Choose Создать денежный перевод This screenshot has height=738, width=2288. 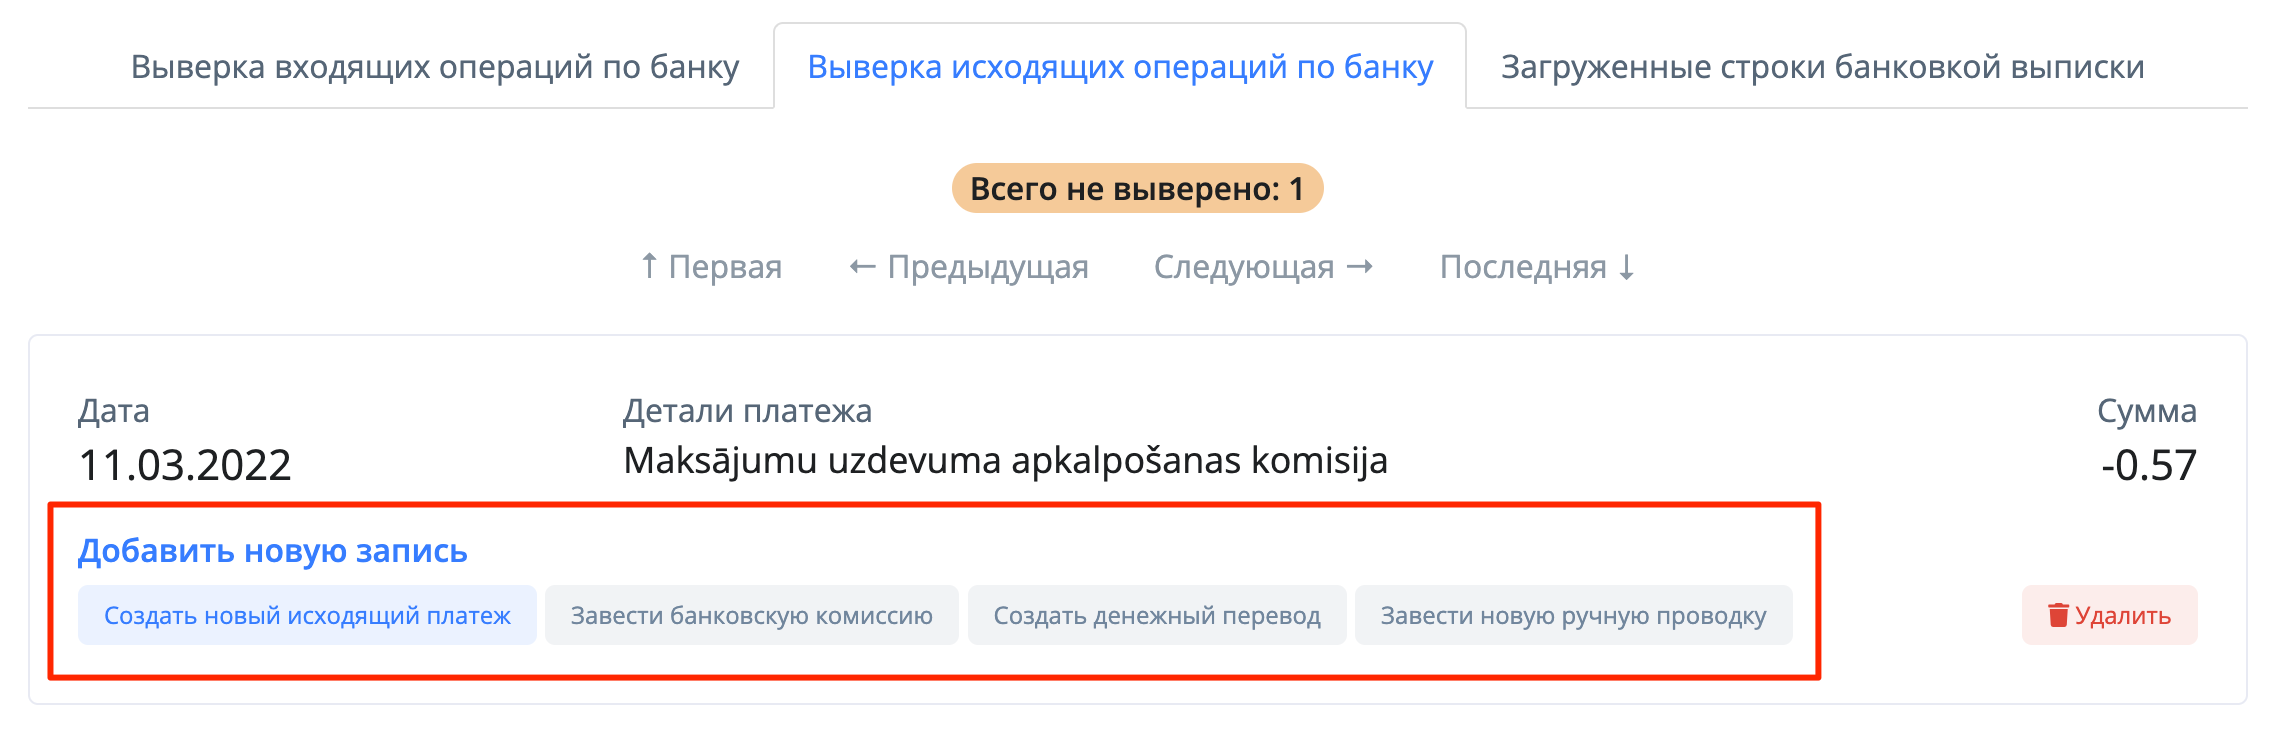[x=1157, y=615]
